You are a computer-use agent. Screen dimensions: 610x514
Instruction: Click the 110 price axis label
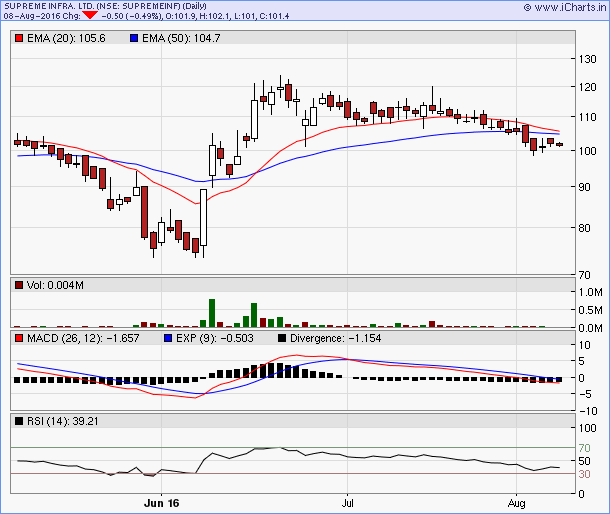587,117
